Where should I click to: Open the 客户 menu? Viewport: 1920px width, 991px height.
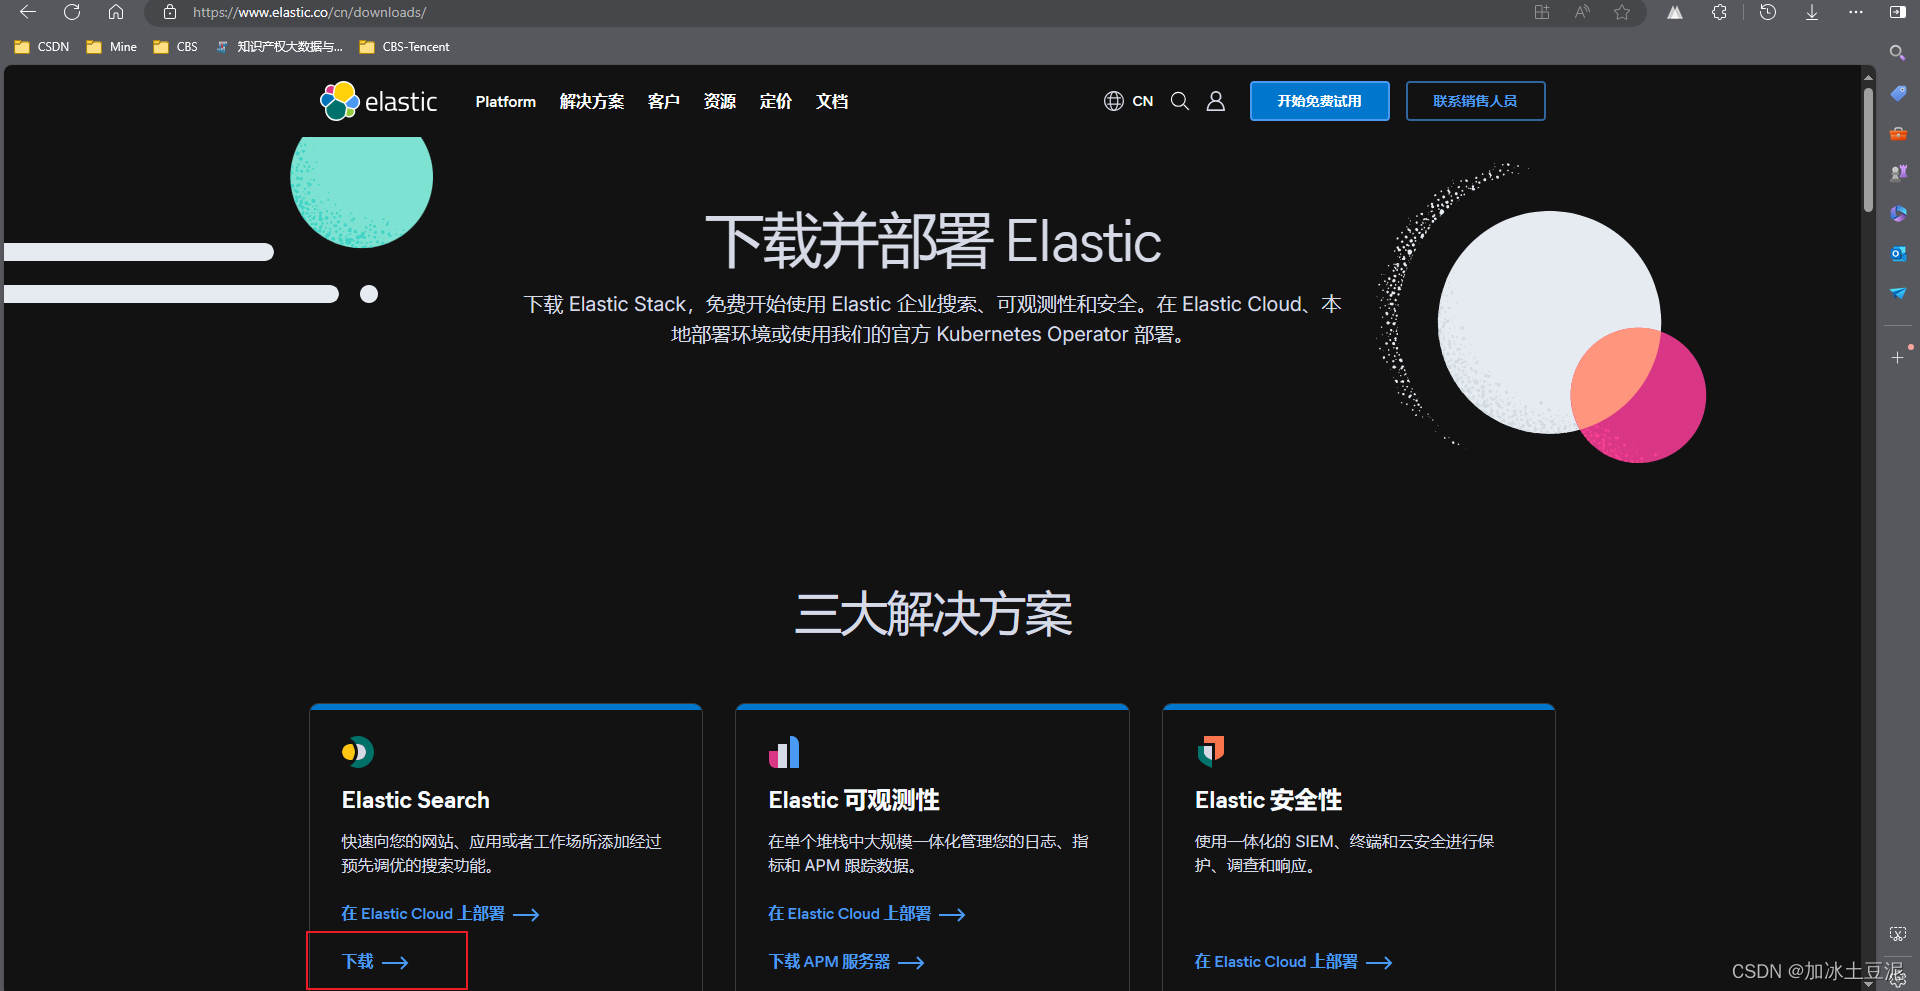(x=664, y=101)
